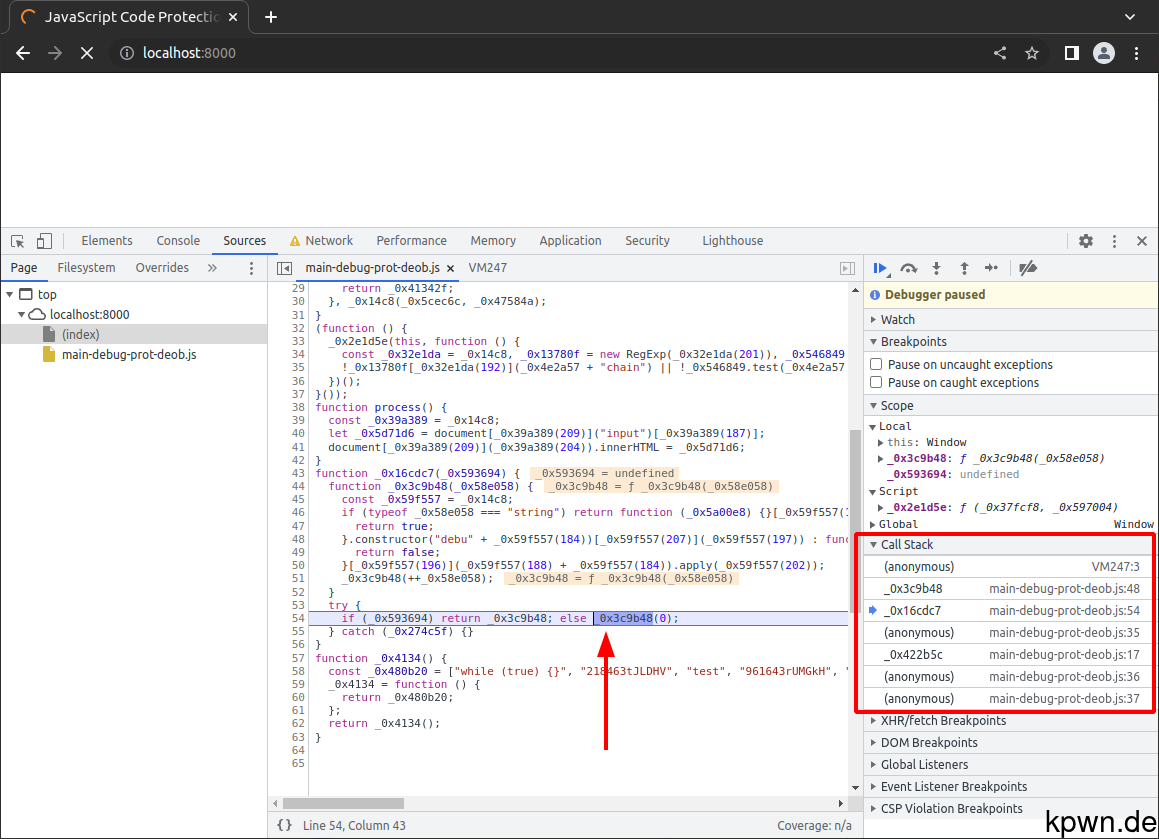
Task: Open DevTools settings gear
Action: point(1085,241)
